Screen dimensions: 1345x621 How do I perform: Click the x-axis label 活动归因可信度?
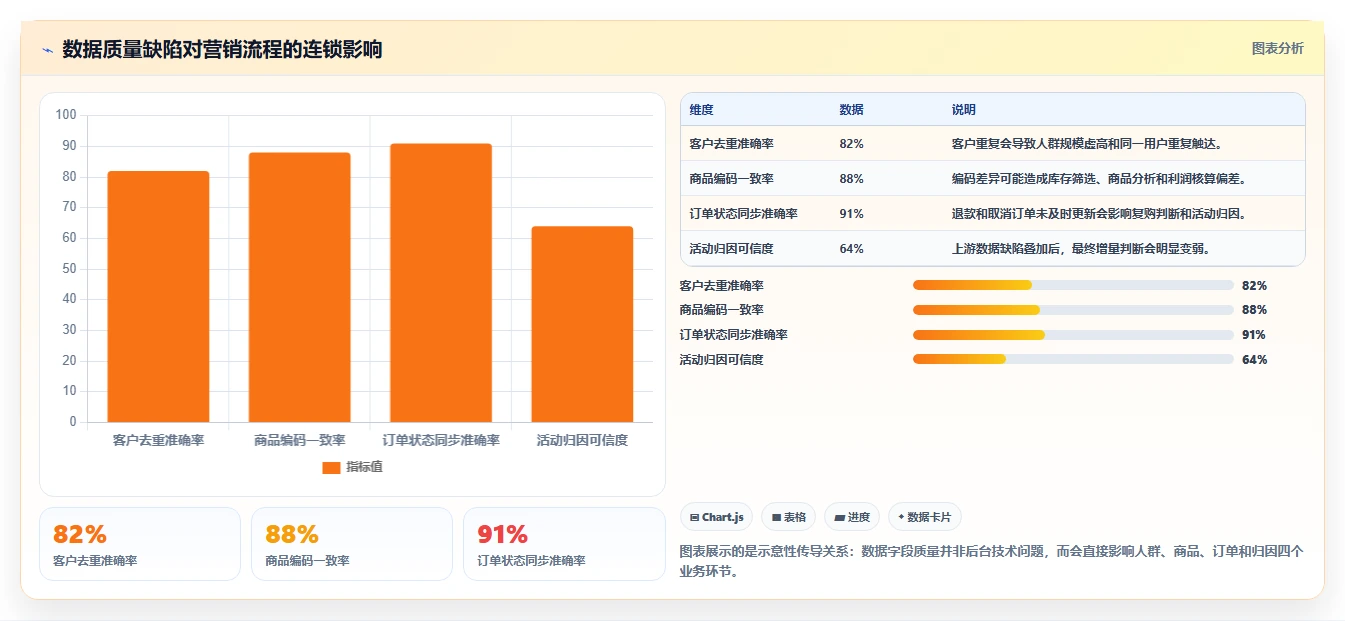coord(582,440)
